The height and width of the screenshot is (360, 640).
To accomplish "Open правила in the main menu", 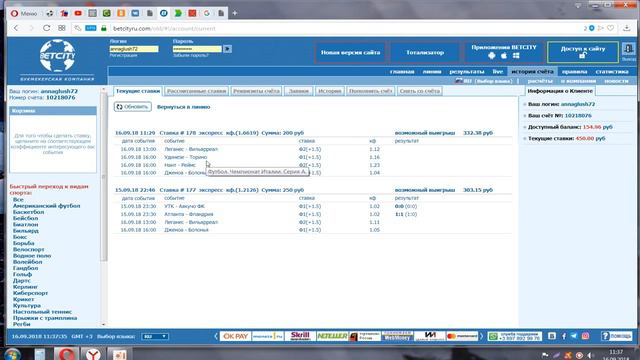I will (574, 71).
